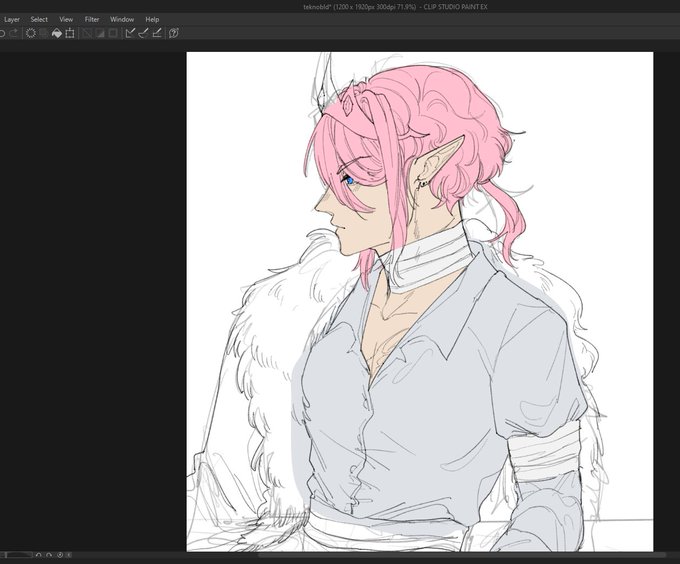
Task: Click the Clear (sunburst) toolbar icon
Action: pos(31,33)
